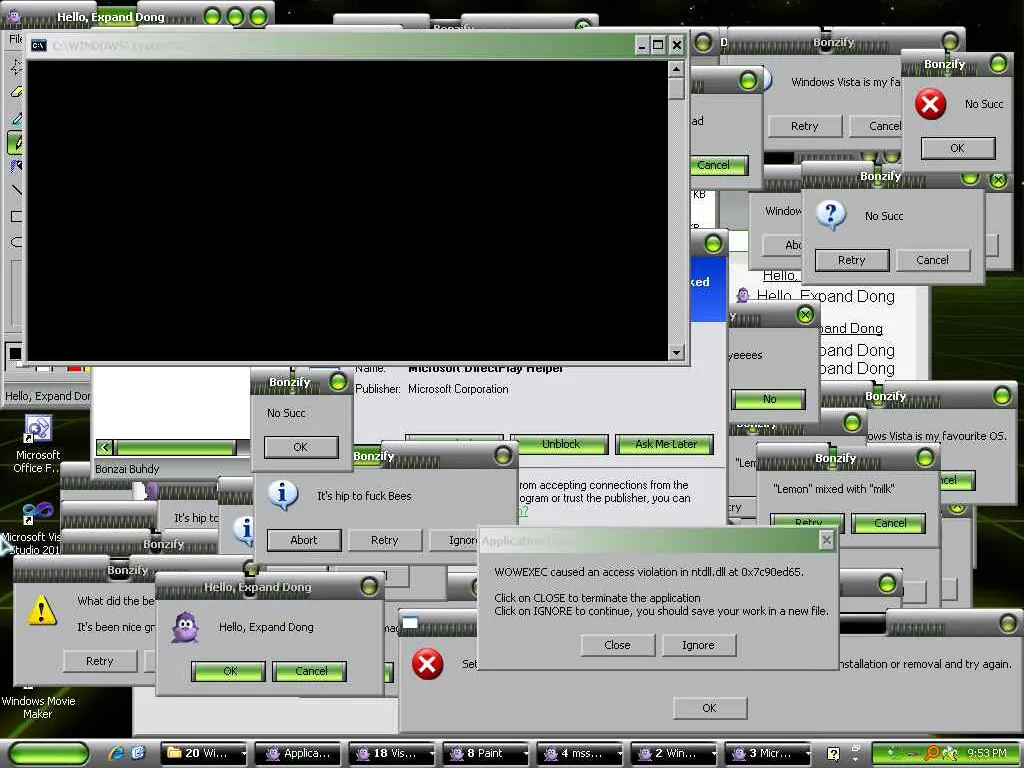This screenshot has height=768, width=1024.
Task: Open the 20 Windows Explorer taskbar group
Action: tap(204, 753)
